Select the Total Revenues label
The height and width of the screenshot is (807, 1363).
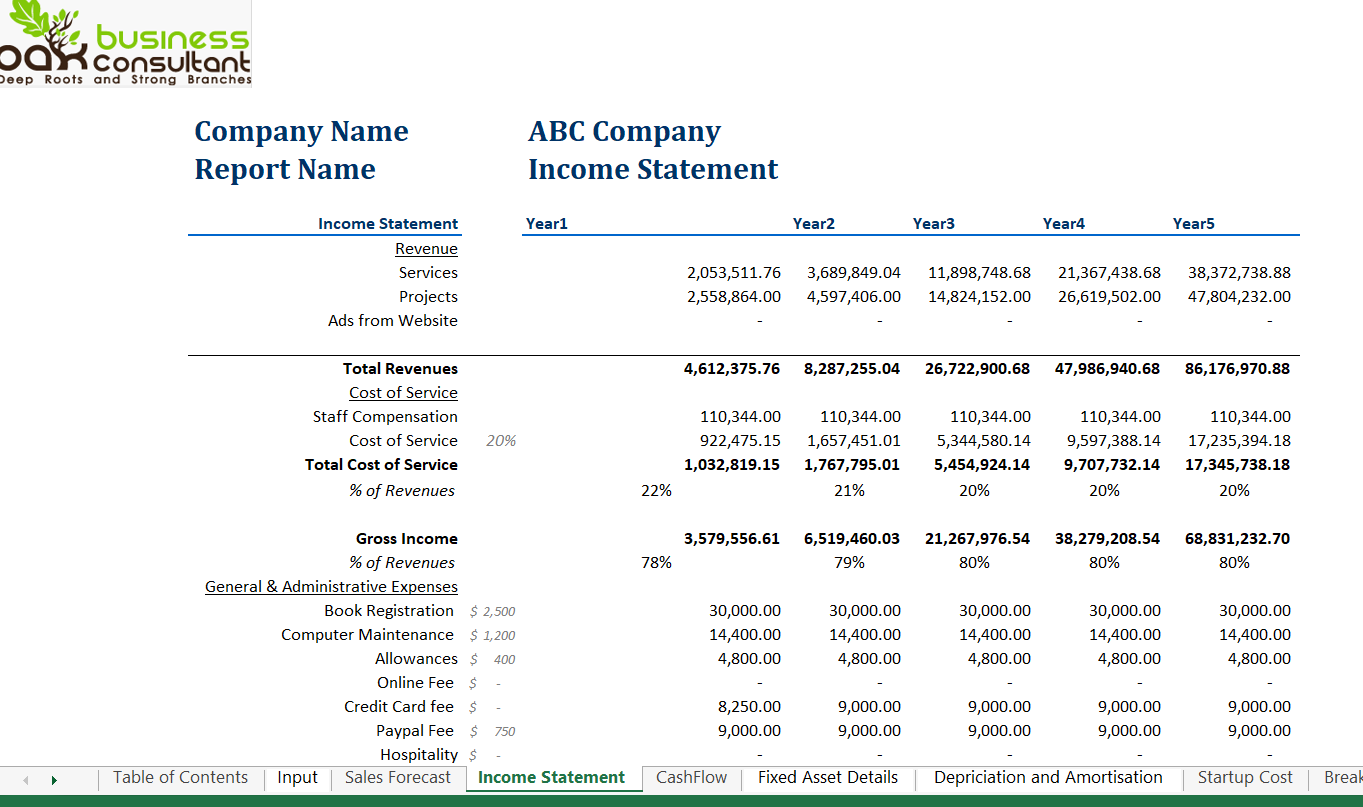[x=400, y=369]
